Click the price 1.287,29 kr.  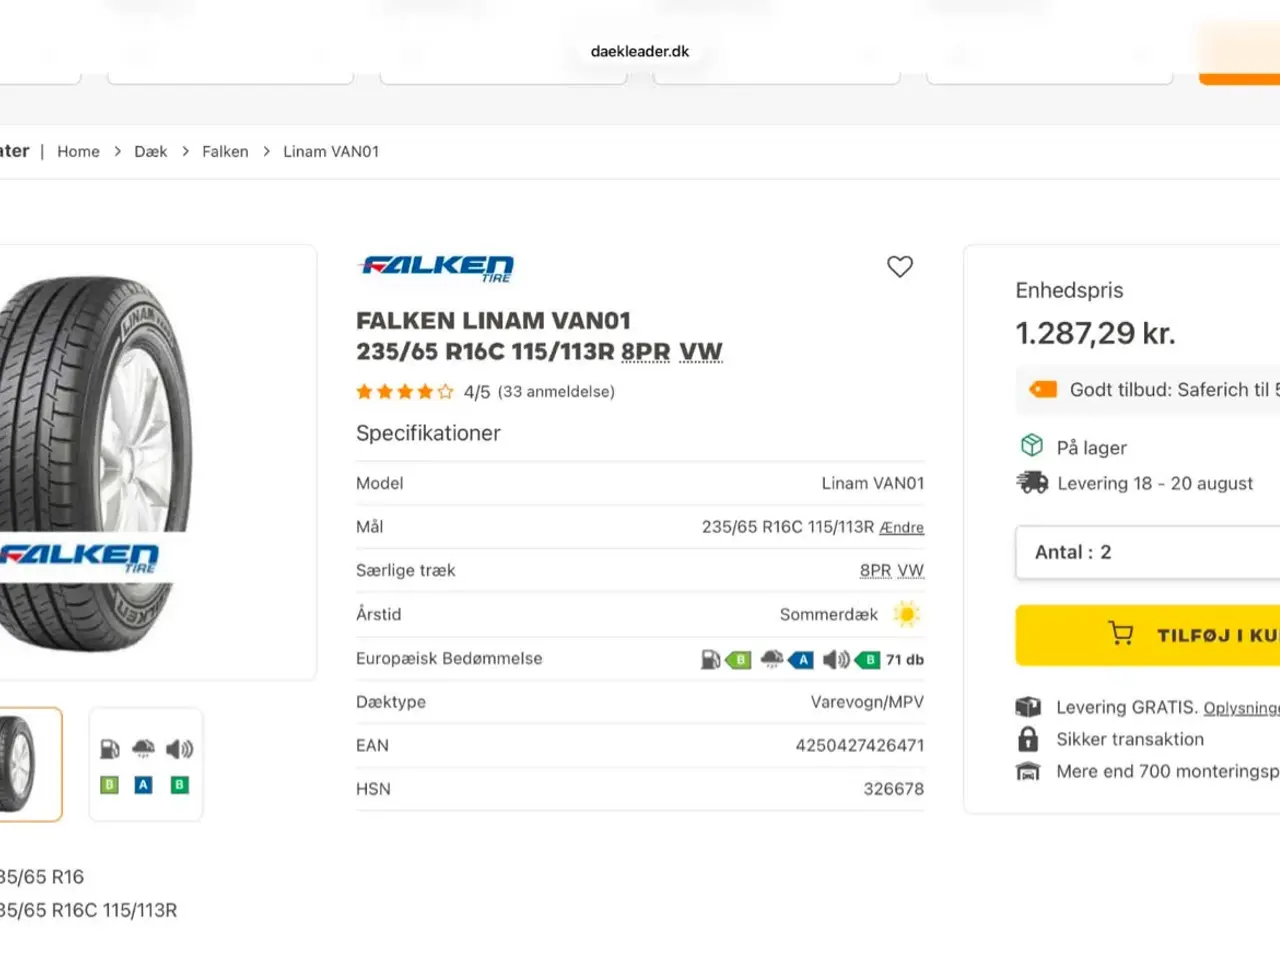pyautogui.click(x=1096, y=333)
